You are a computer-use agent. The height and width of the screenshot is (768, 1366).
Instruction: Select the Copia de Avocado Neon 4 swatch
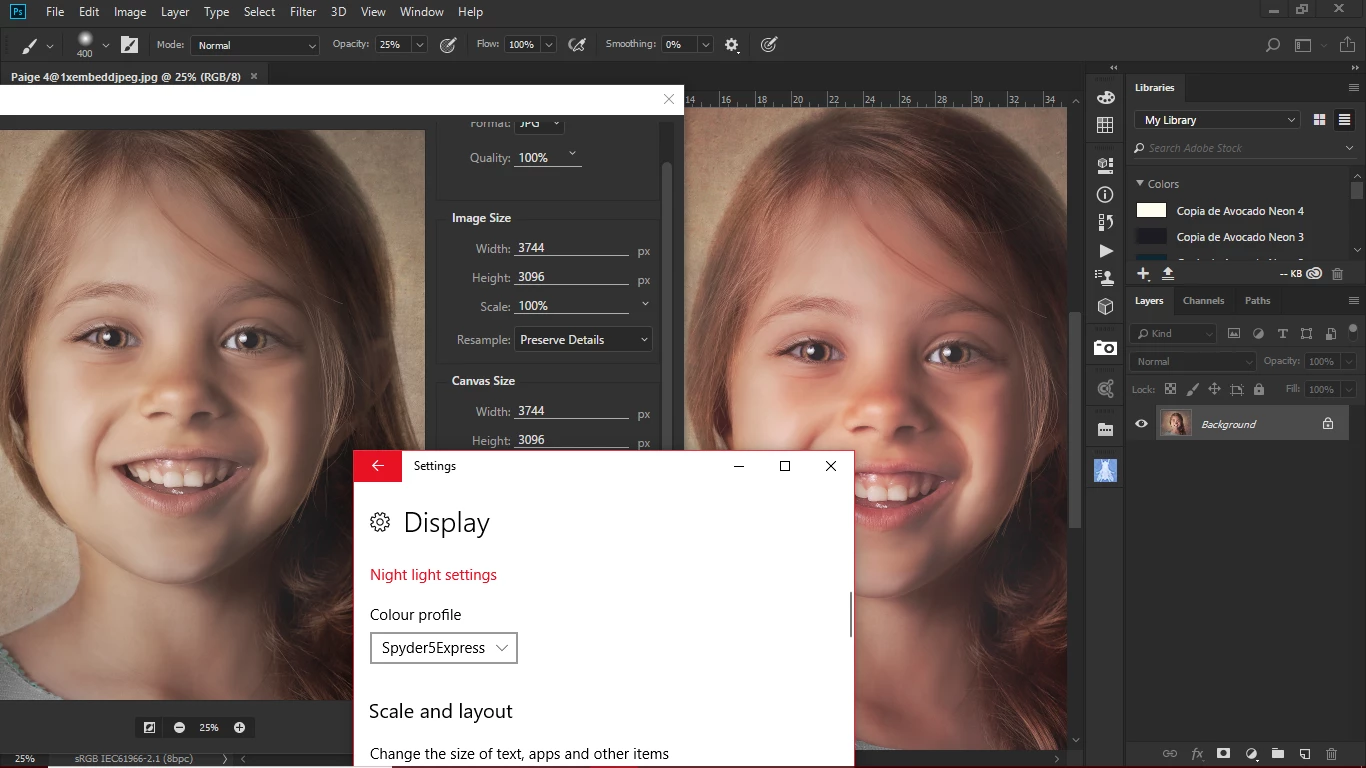click(x=1151, y=211)
